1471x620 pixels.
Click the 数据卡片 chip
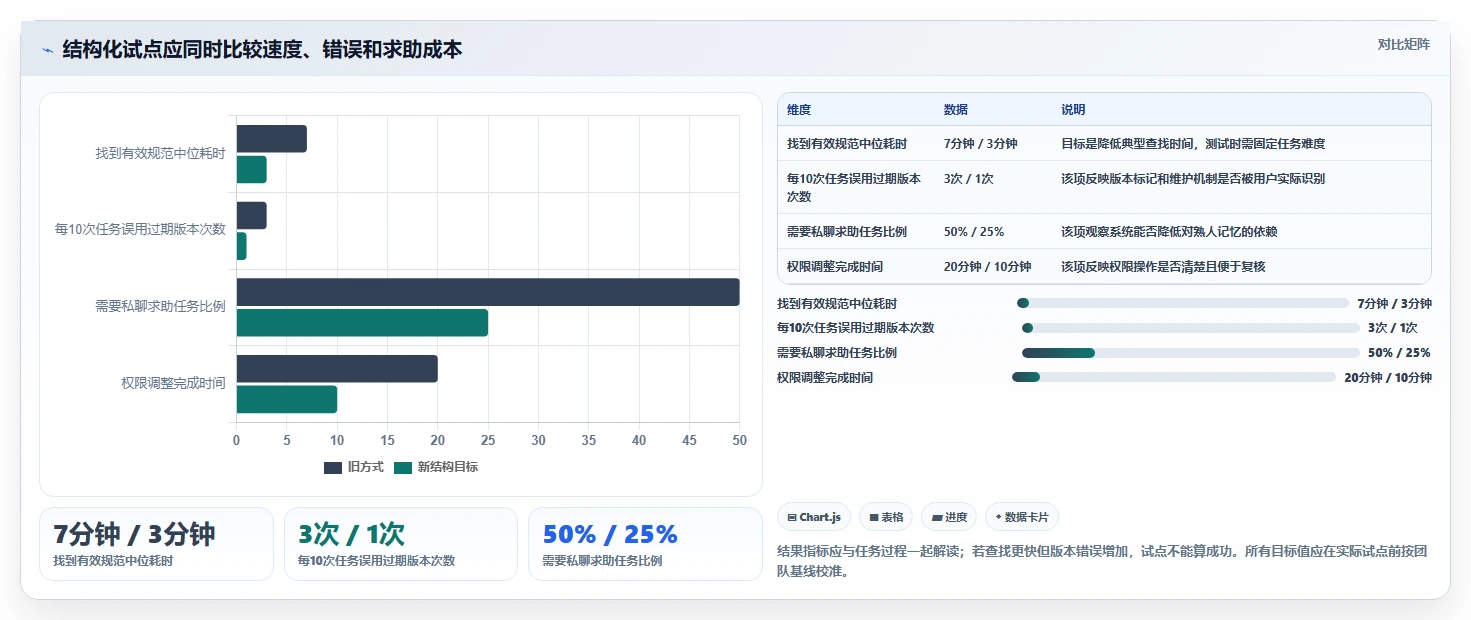click(x=1022, y=517)
